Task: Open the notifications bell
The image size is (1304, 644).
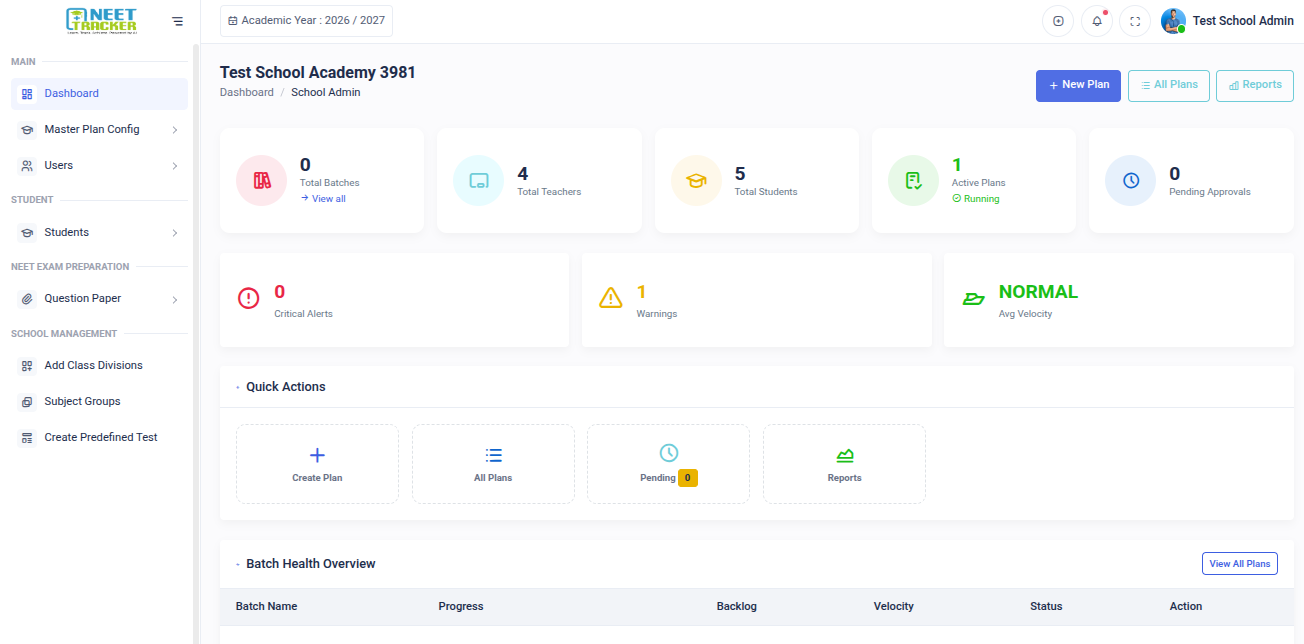Action: point(1097,21)
